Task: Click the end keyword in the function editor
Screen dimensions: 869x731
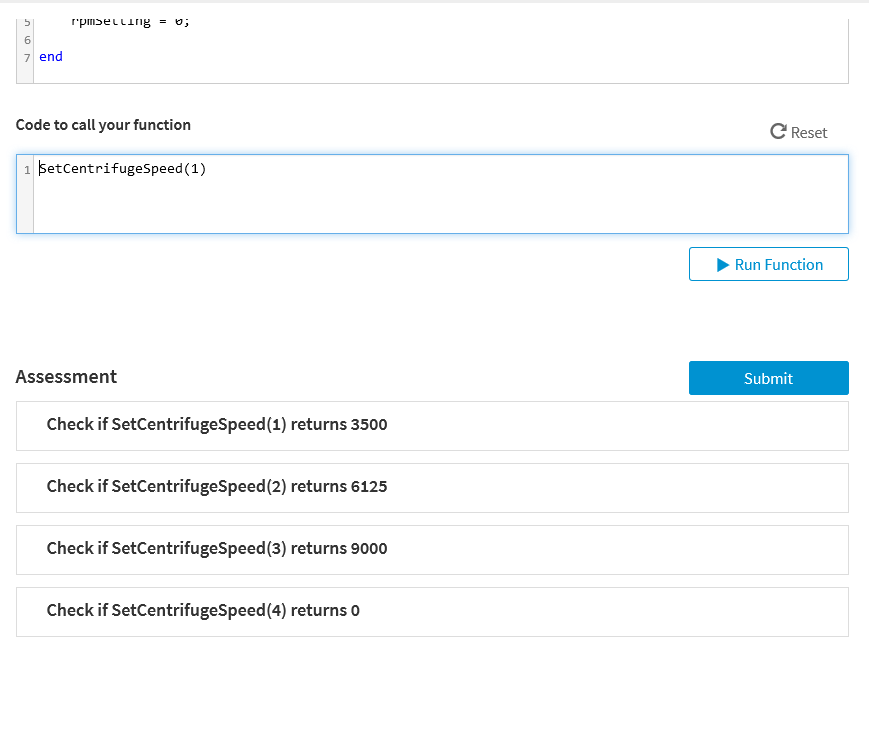Action: (50, 56)
